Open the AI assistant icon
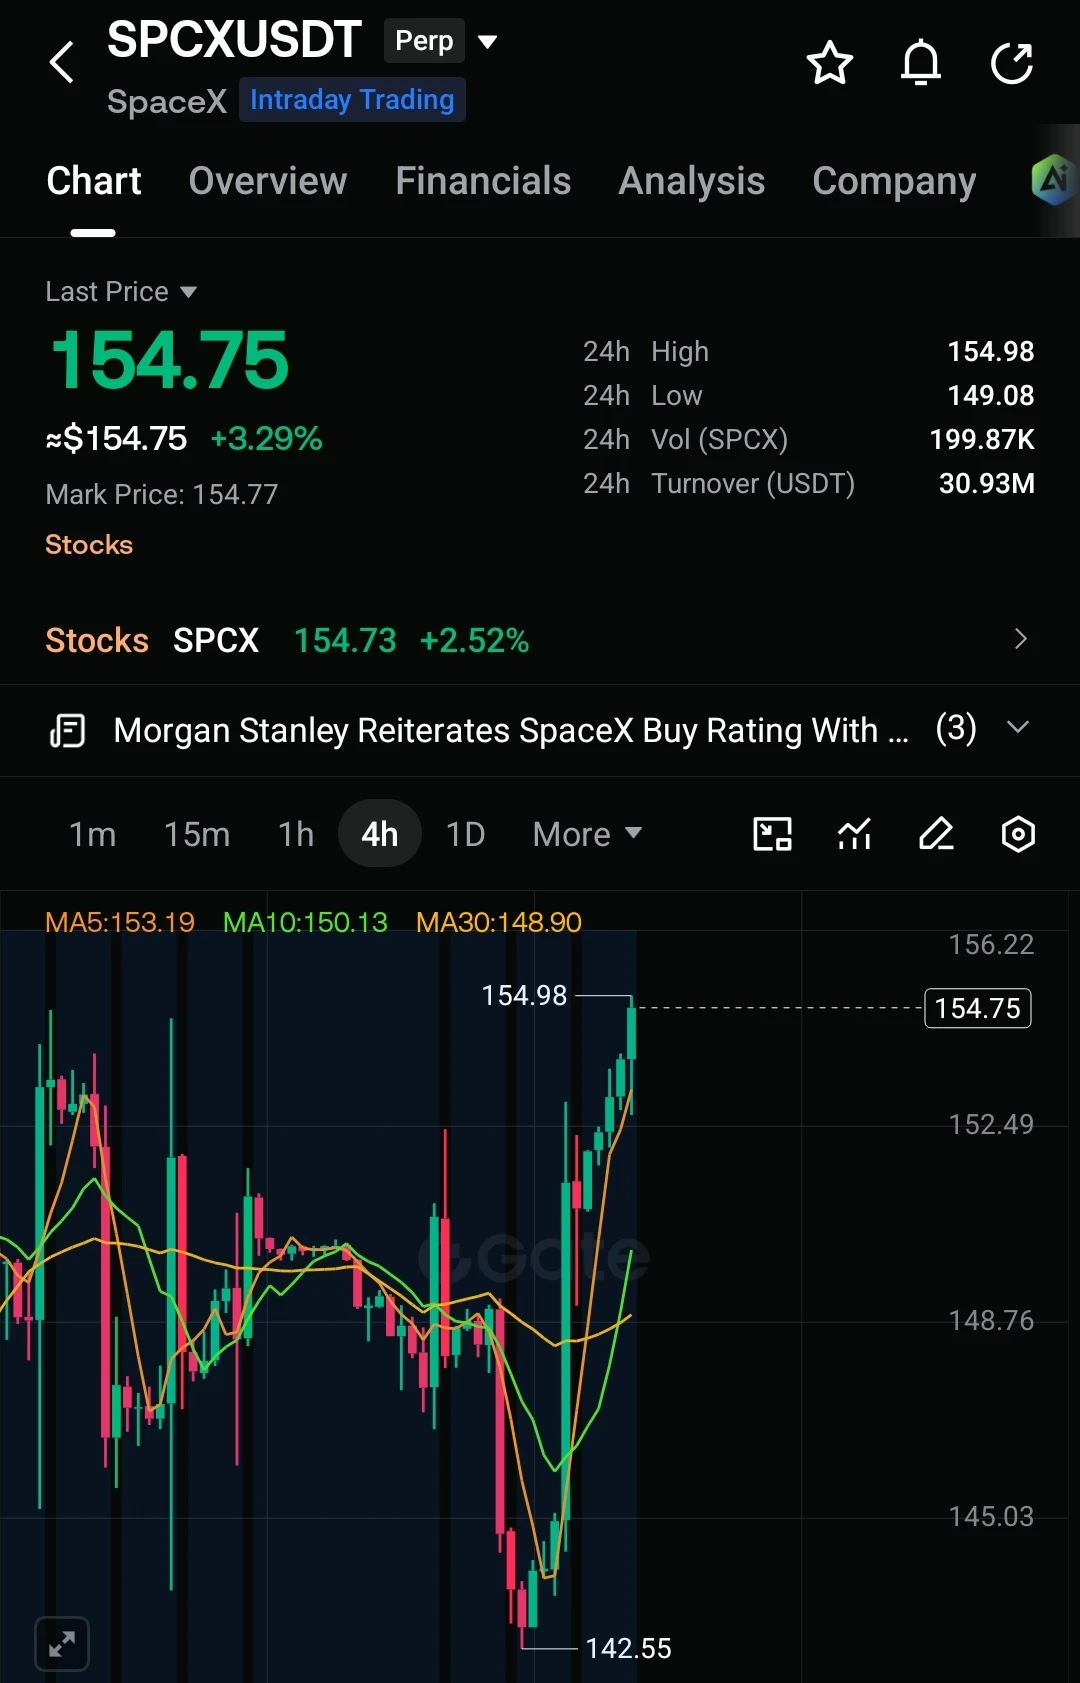The width and height of the screenshot is (1080, 1683). pos(1054,180)
